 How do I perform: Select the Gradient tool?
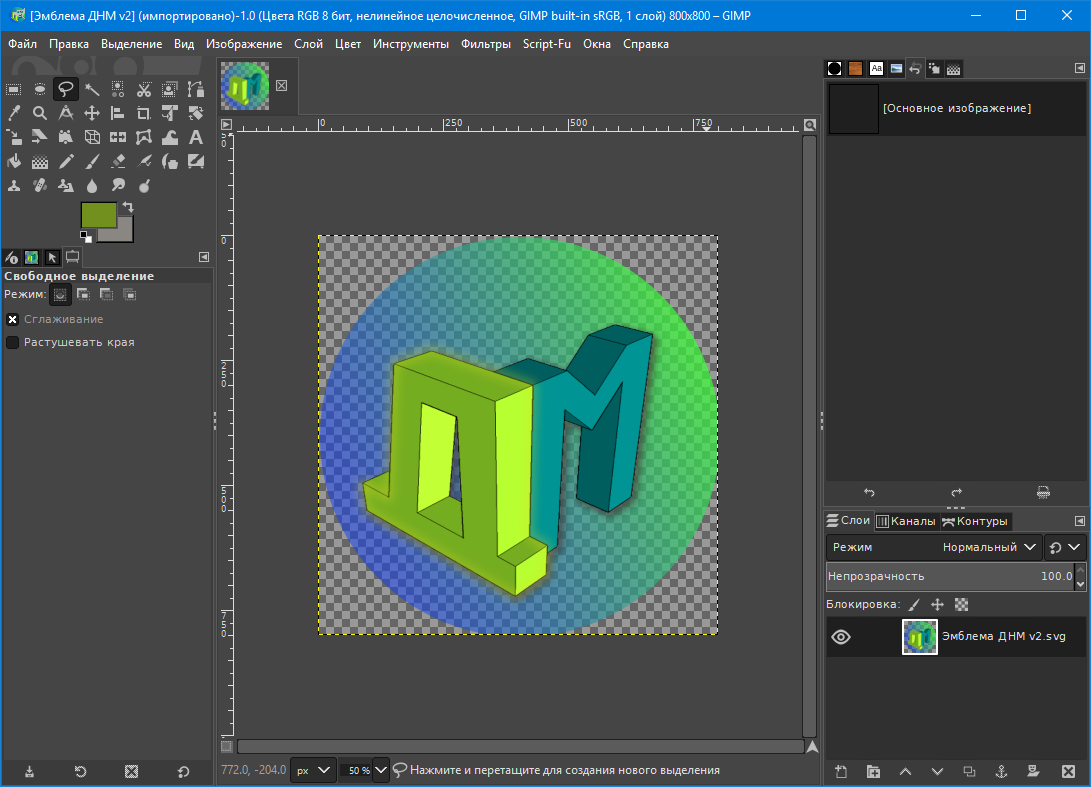click(x=40, y=162)
